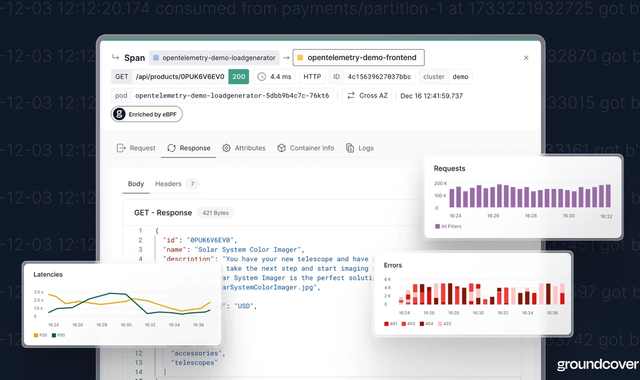Screen dimensions: 640x380
Task: Click the JSON "id" line in response body
Action: (200, 240)
